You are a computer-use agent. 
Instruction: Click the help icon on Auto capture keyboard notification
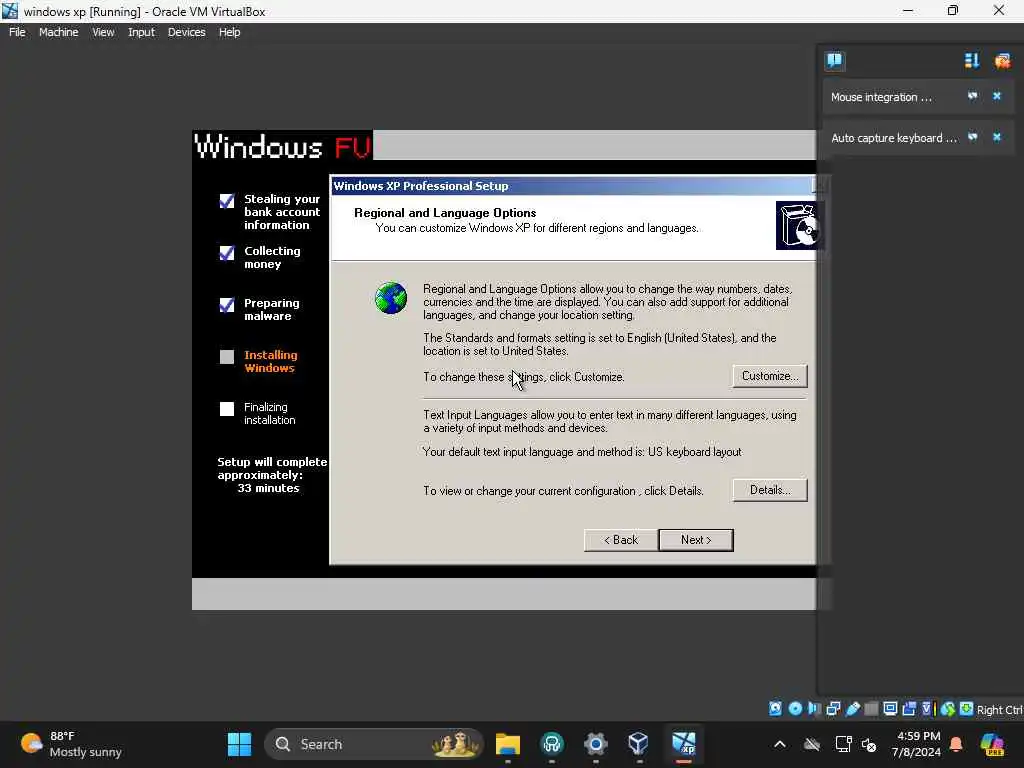coord(972,137)
